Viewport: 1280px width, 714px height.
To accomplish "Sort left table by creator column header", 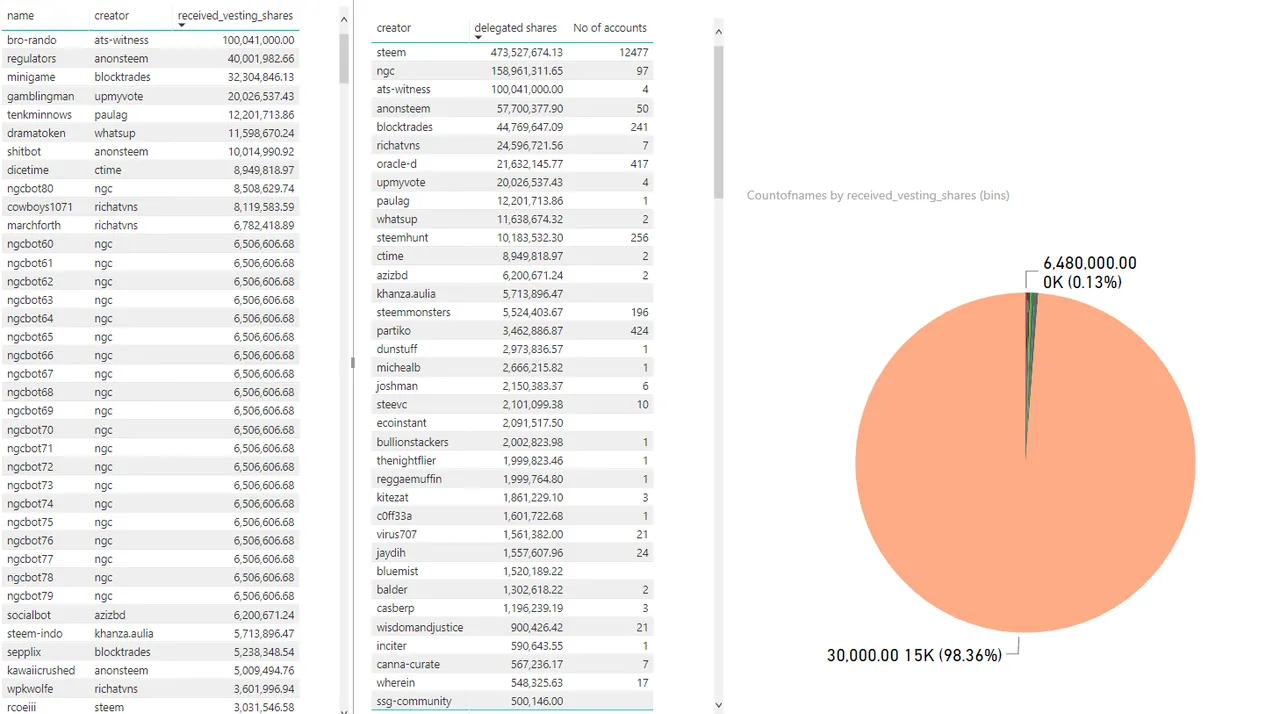I will tap(111, 15).
